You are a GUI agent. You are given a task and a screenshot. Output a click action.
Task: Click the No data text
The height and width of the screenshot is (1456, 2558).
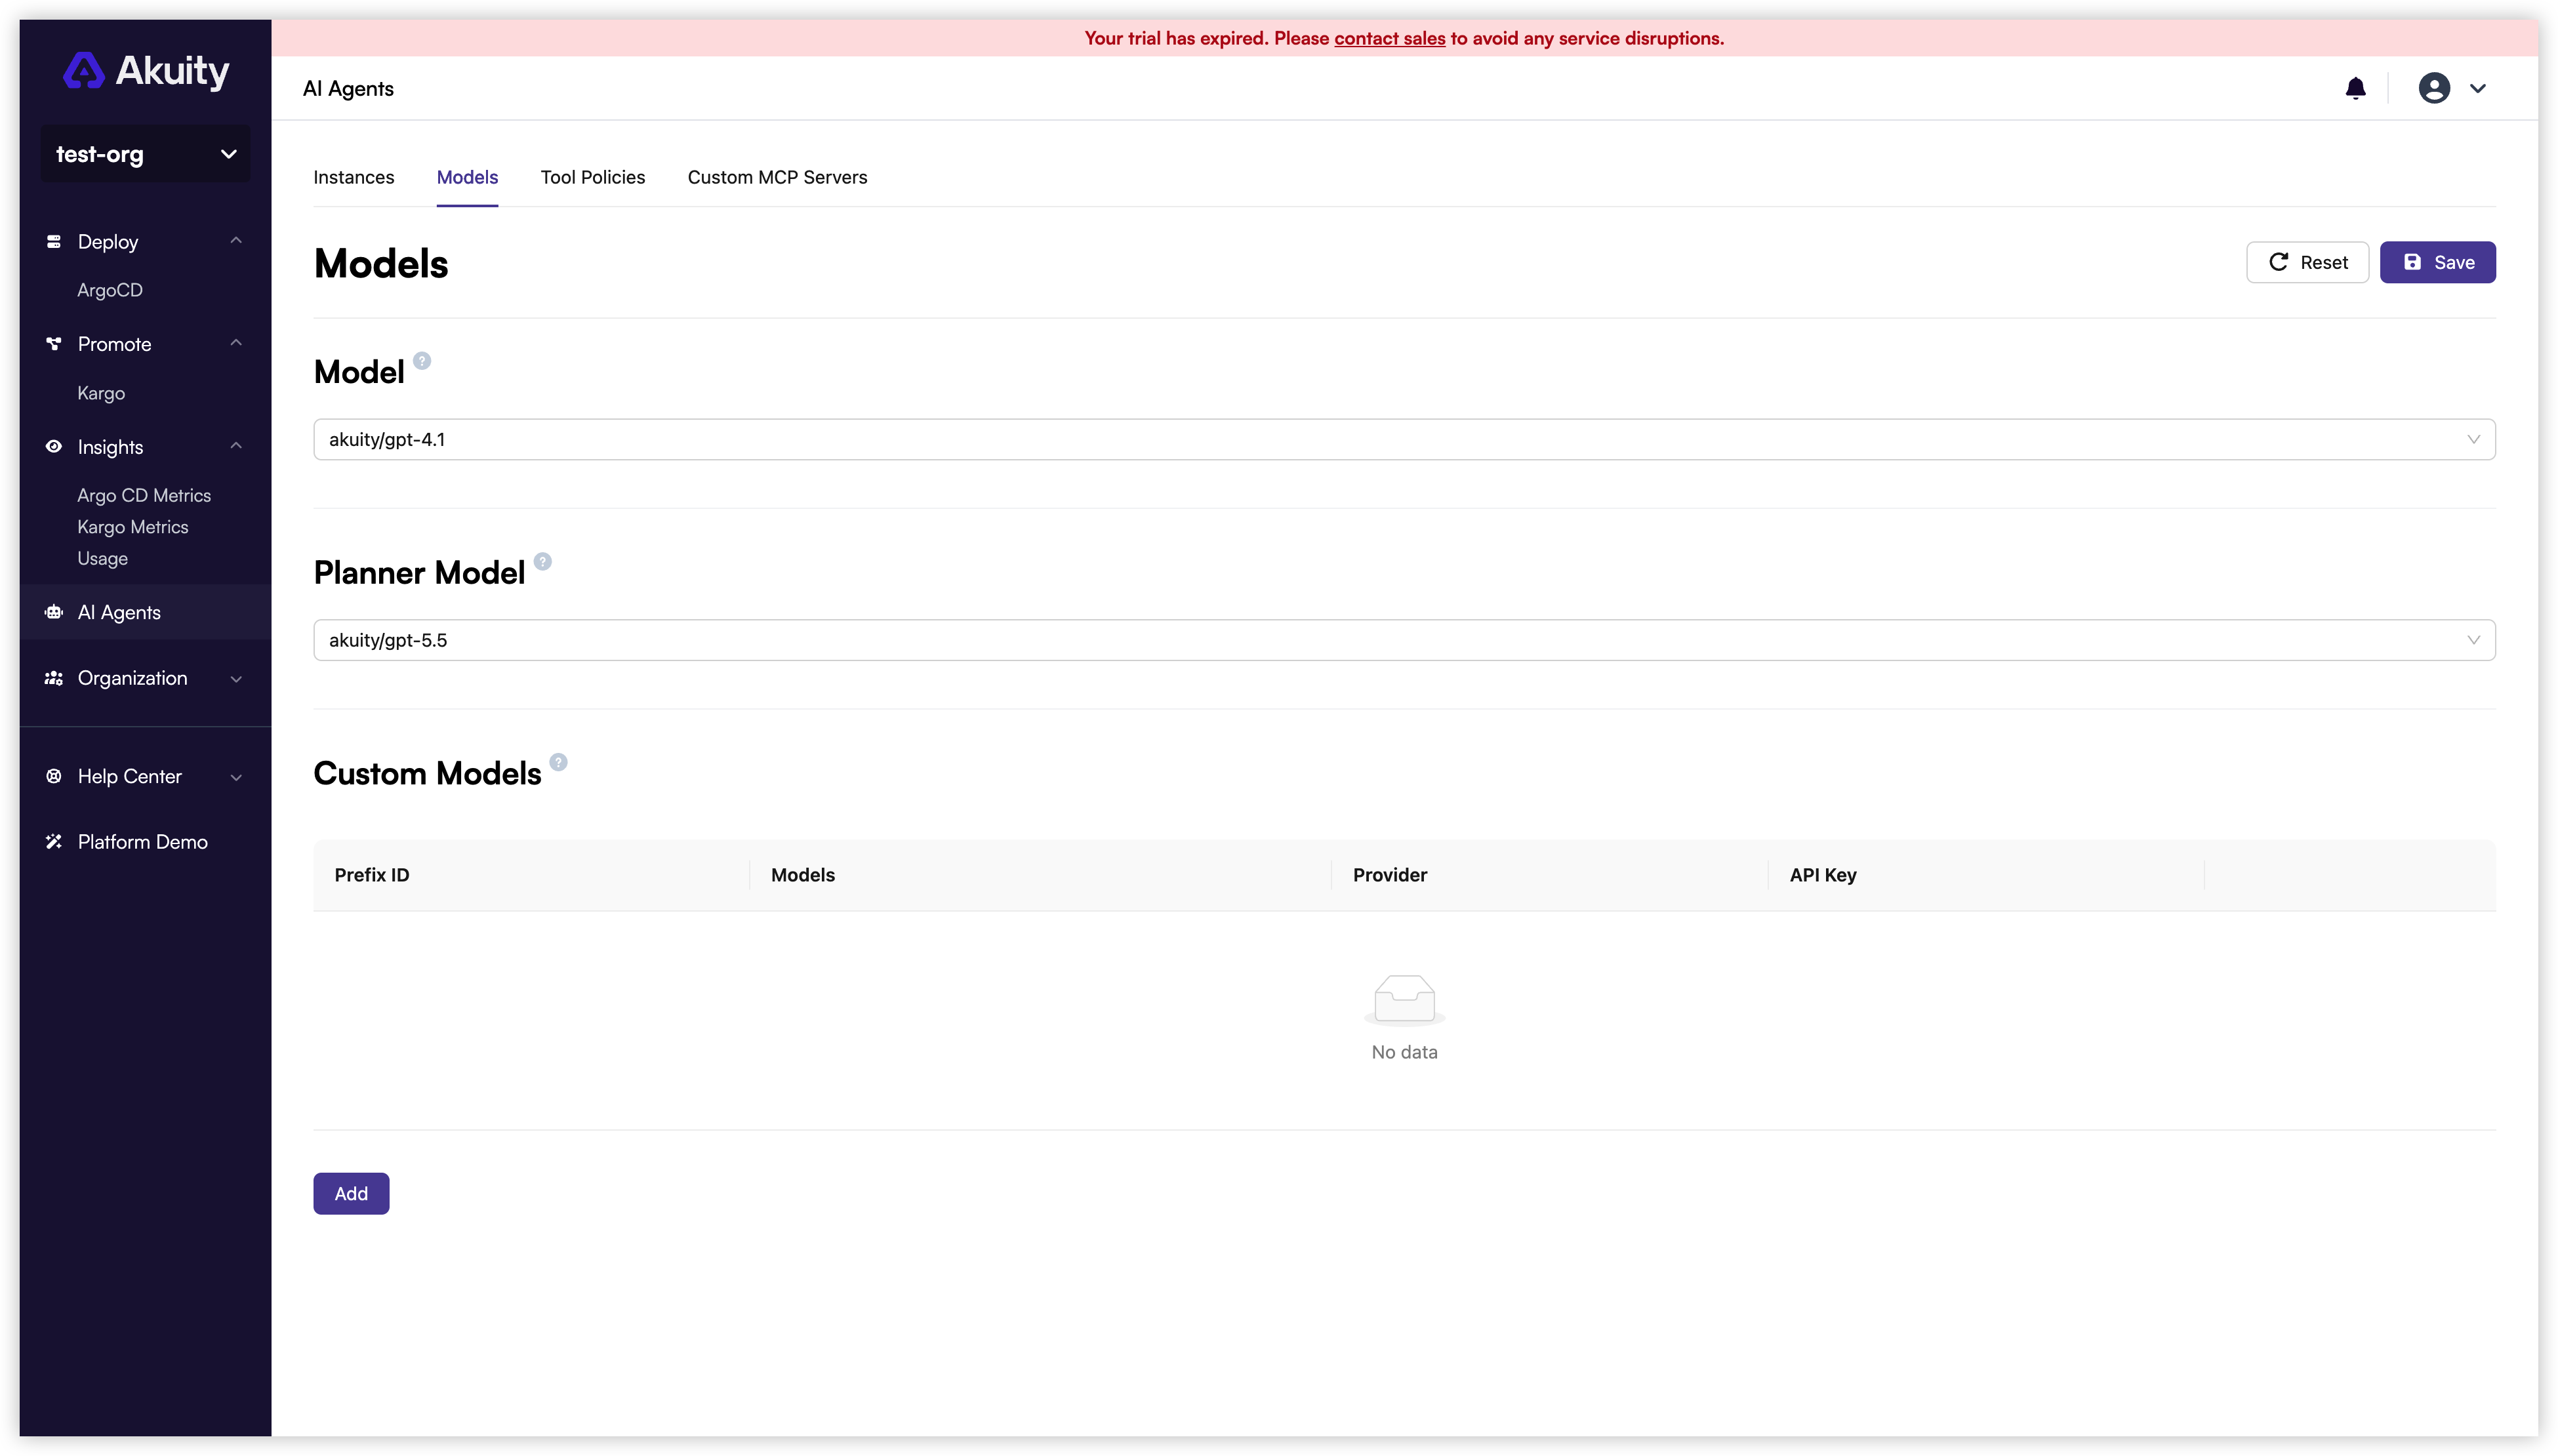pos(1404,1052)
